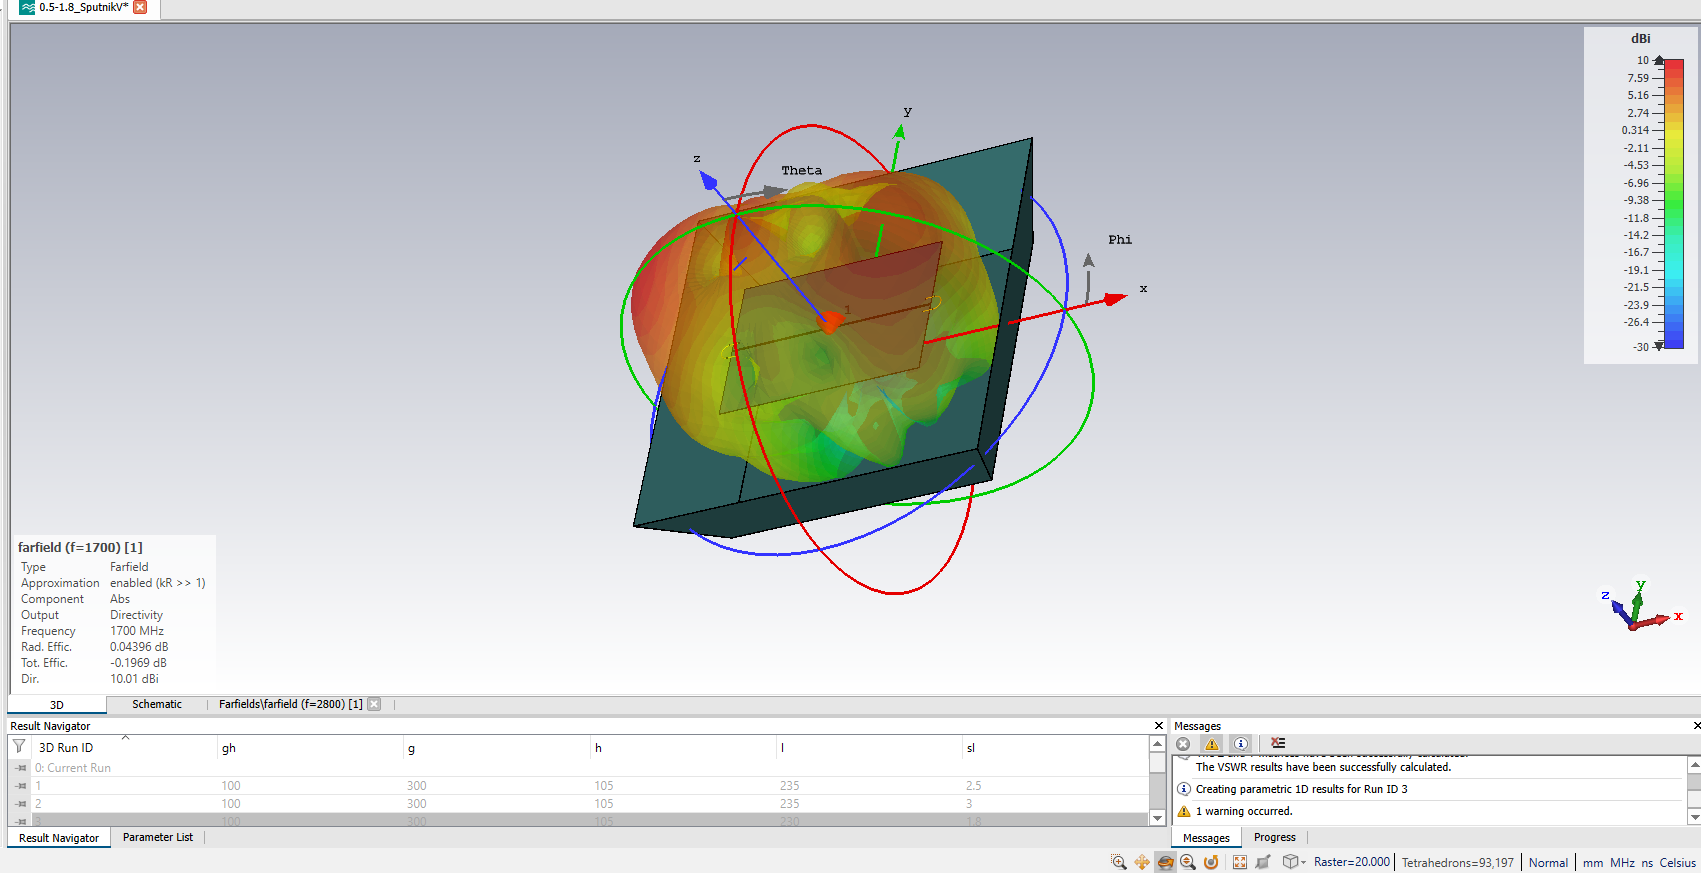This screenshot has width=1701, height=873.
Task: Click the Raster=20.000 status field
Action: point(1351,862)
